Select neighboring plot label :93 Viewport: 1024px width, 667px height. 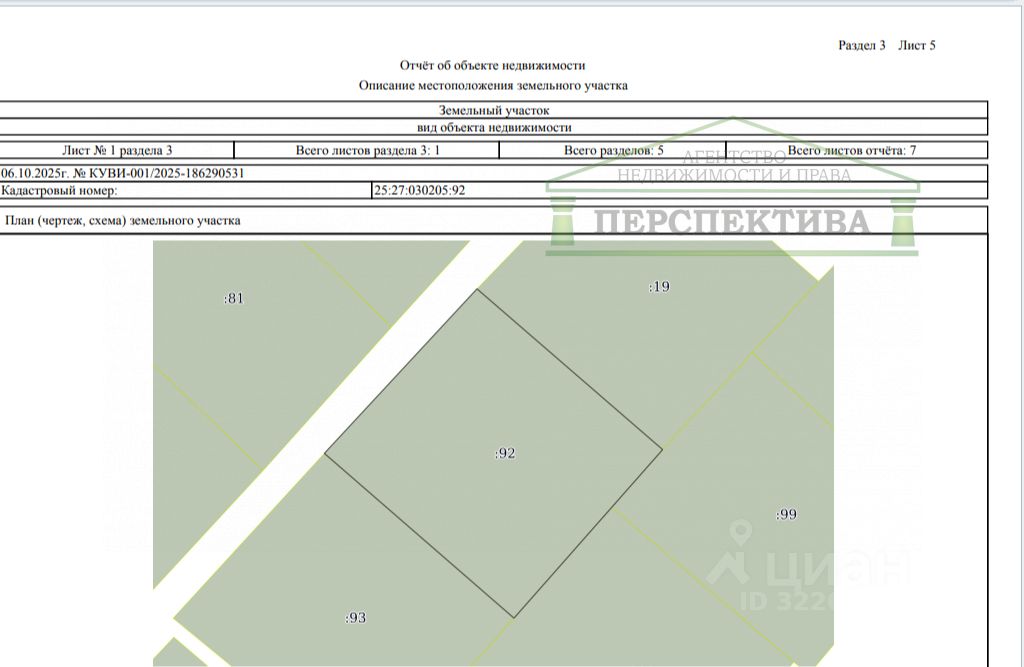coord(355,617)
